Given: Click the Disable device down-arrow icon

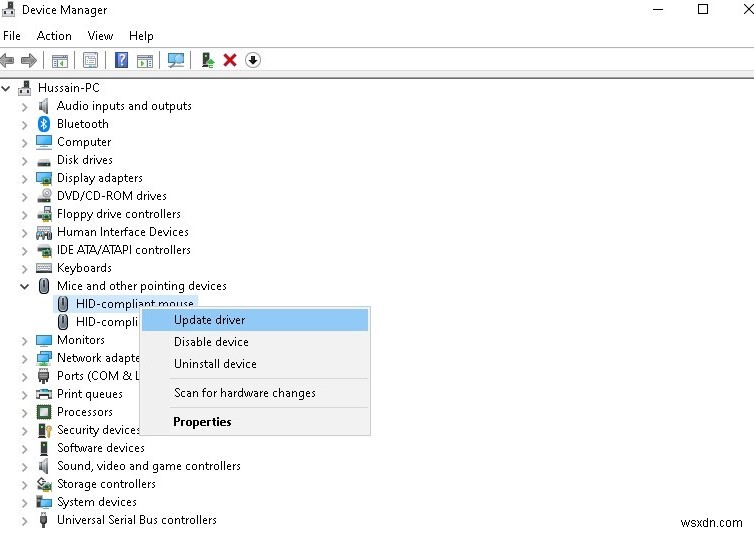Looking at the screenshot, I should click(252, 60).
